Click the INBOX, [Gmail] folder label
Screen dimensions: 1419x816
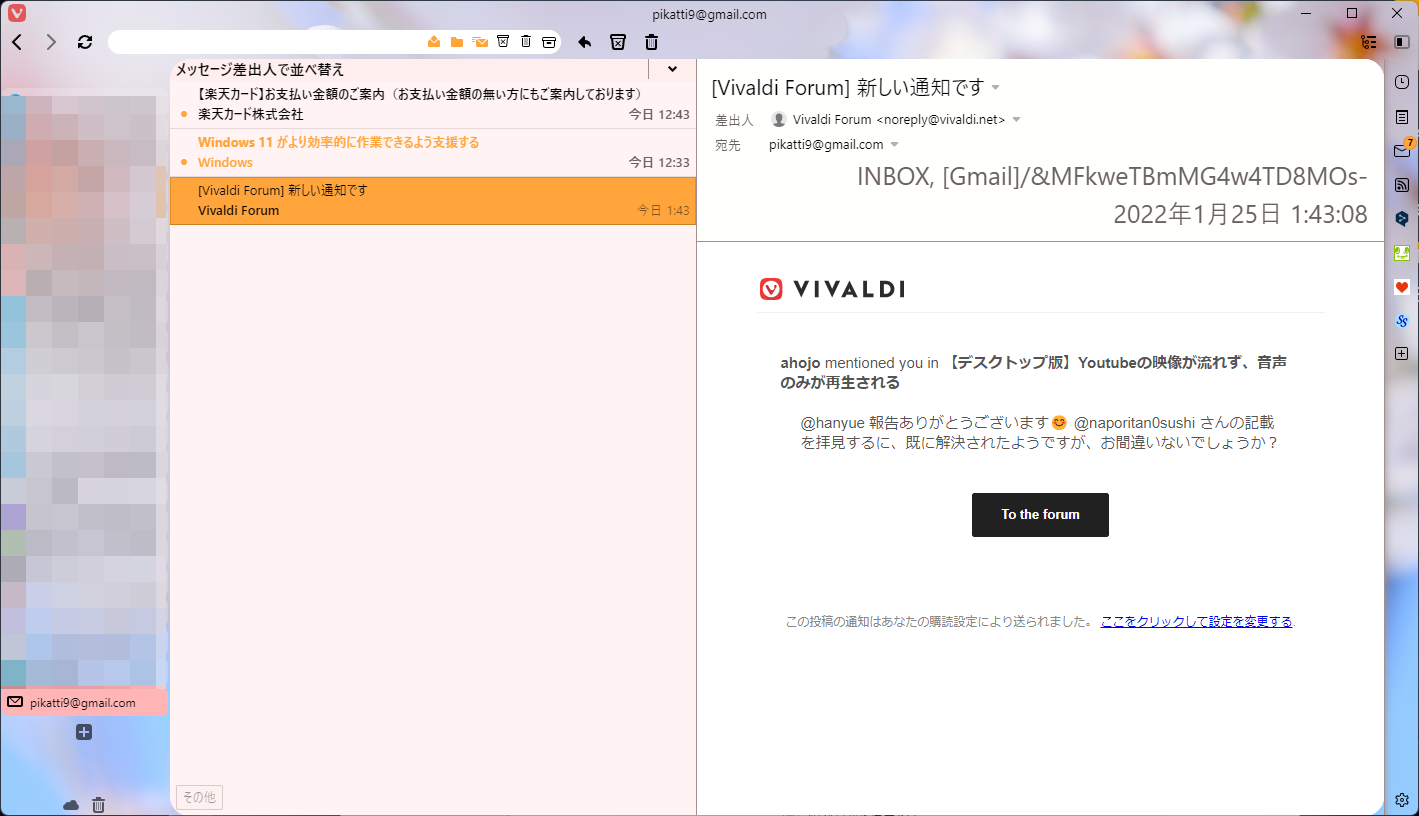(1112, 177)
